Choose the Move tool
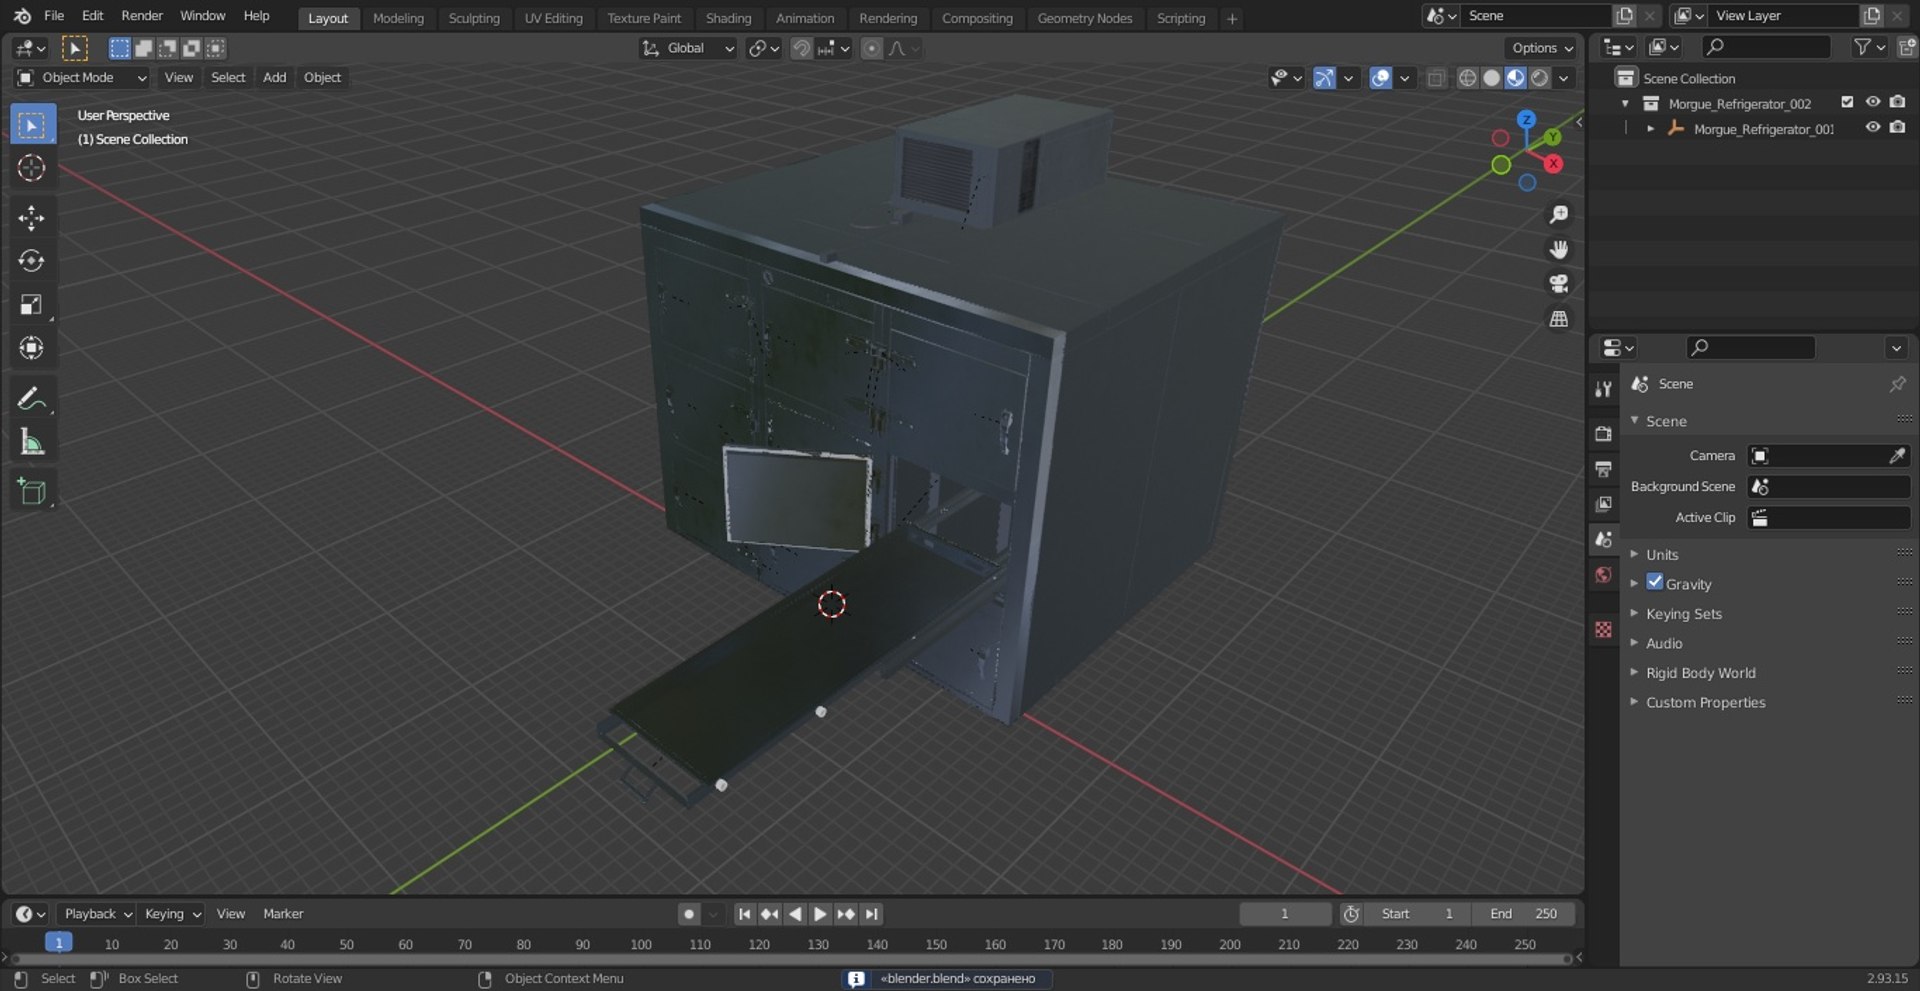The height and width of the screenshot is (991, 1920). click(33, 218)
